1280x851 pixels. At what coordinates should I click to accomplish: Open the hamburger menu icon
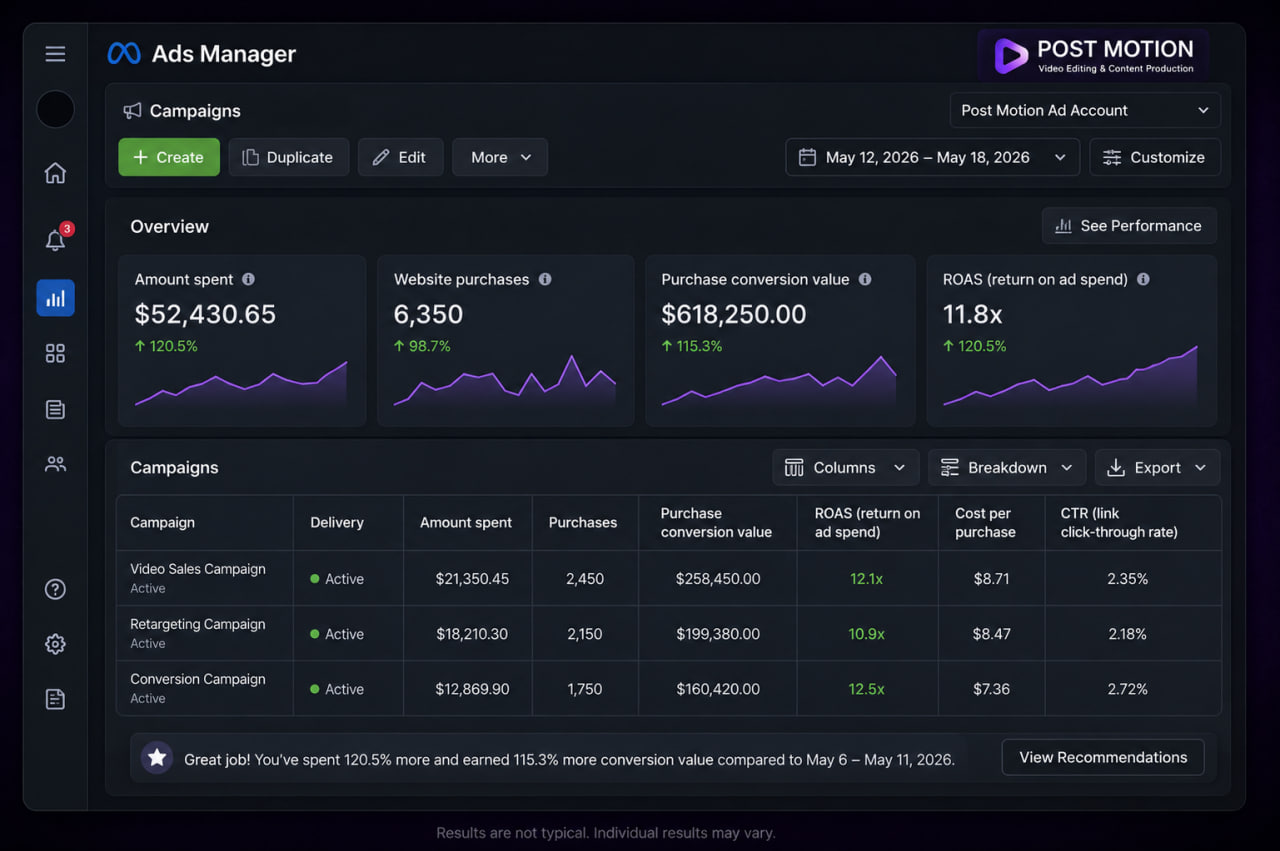click(x=55, y=54)
